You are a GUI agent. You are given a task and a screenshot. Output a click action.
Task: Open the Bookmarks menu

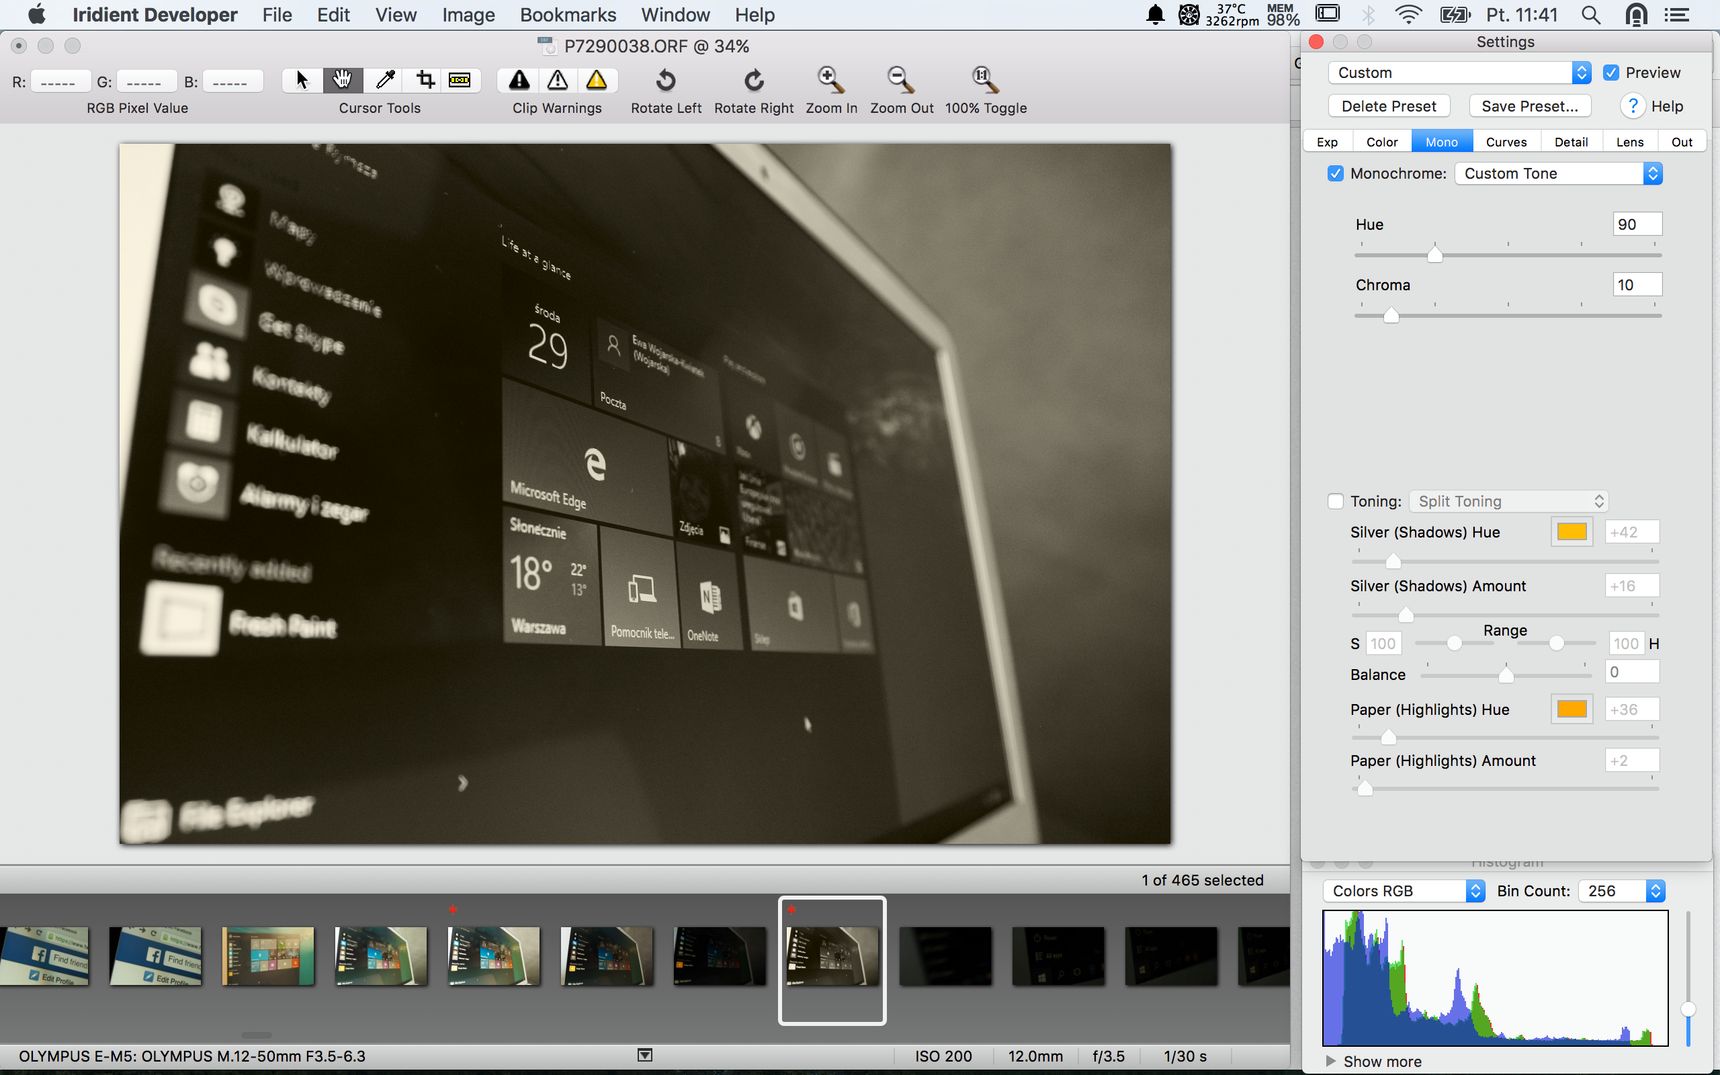point(568,14)
